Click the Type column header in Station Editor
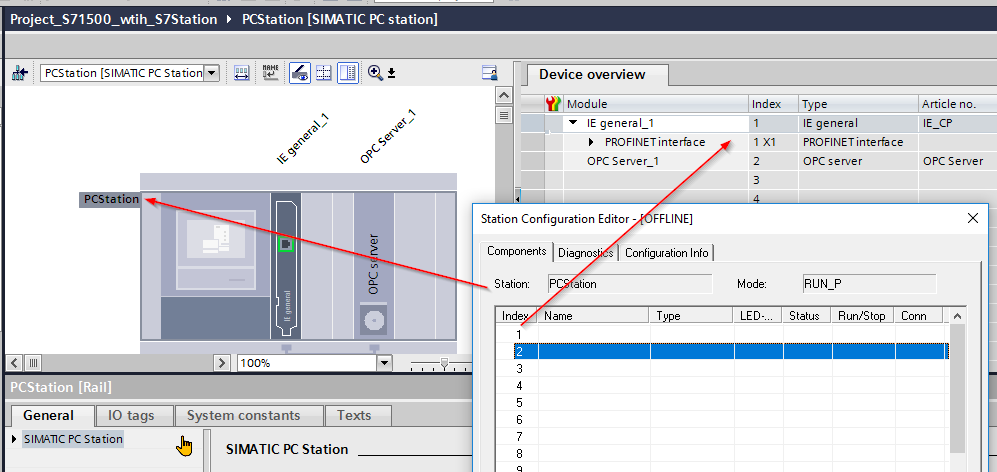This screenshot has height=472, width=997. click(692, 316)
